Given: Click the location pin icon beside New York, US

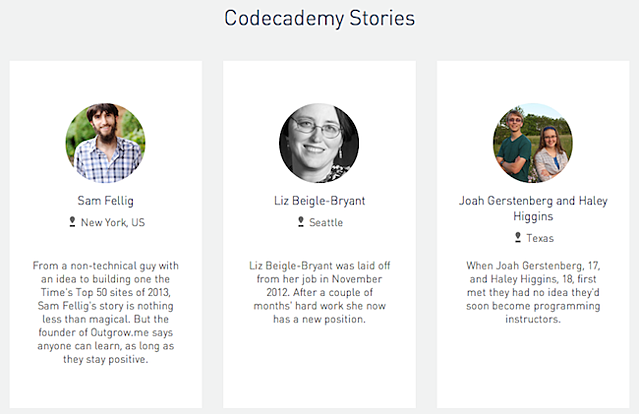Looking at the screenshot, I should 71,222.
